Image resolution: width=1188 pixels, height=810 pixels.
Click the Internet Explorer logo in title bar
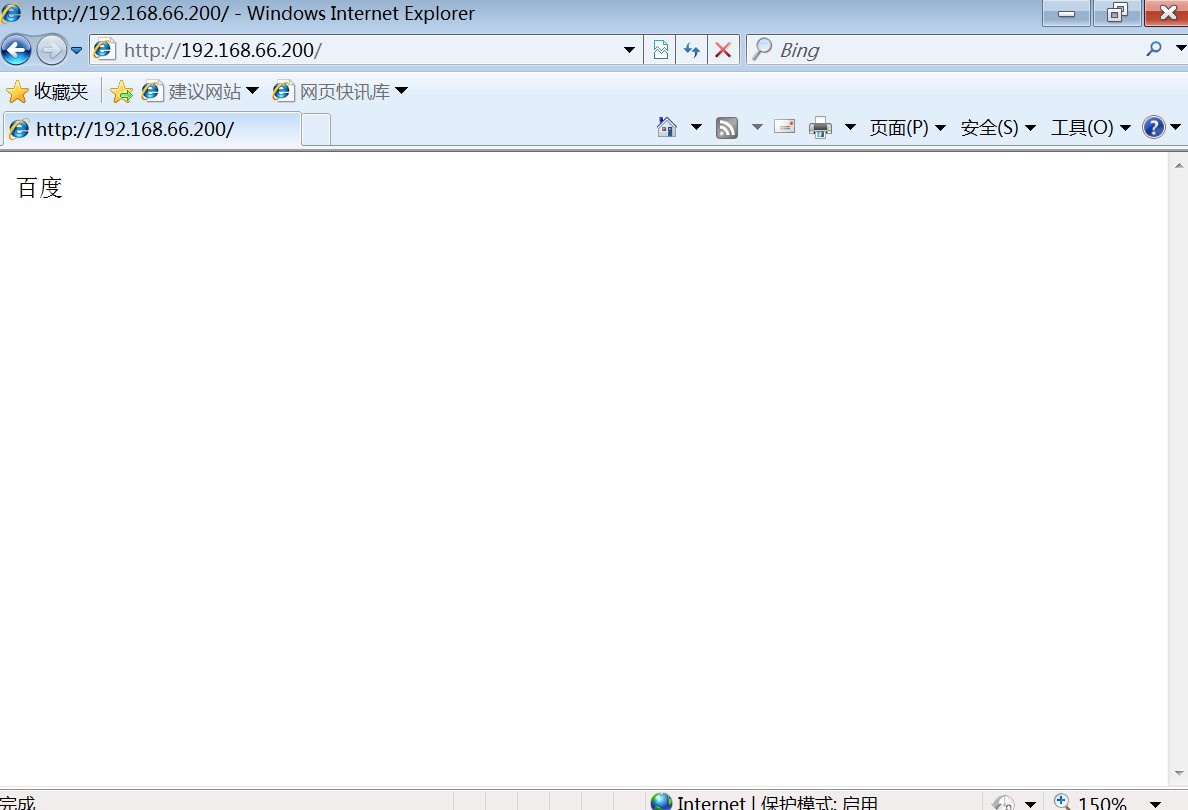tap(11, 13)
